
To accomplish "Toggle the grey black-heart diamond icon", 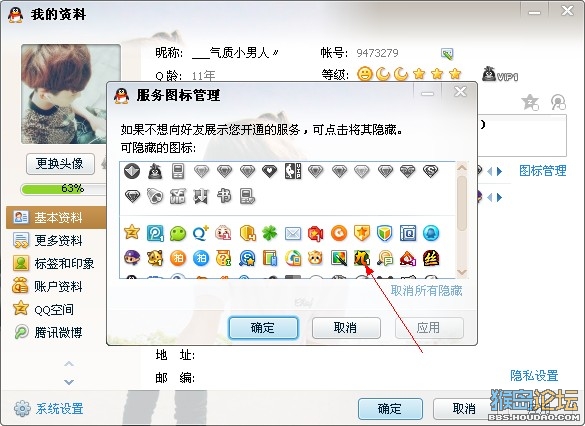I will click(x=269, y=171).
